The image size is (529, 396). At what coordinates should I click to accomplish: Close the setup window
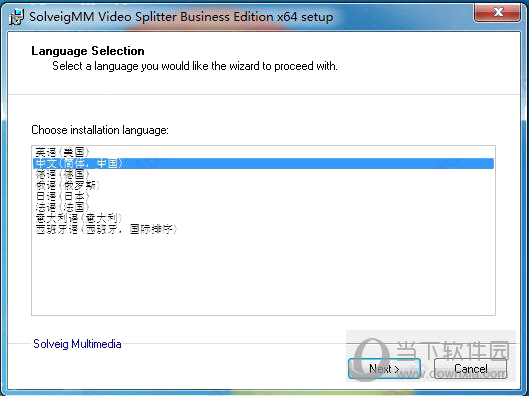click(x=497, y=12)
